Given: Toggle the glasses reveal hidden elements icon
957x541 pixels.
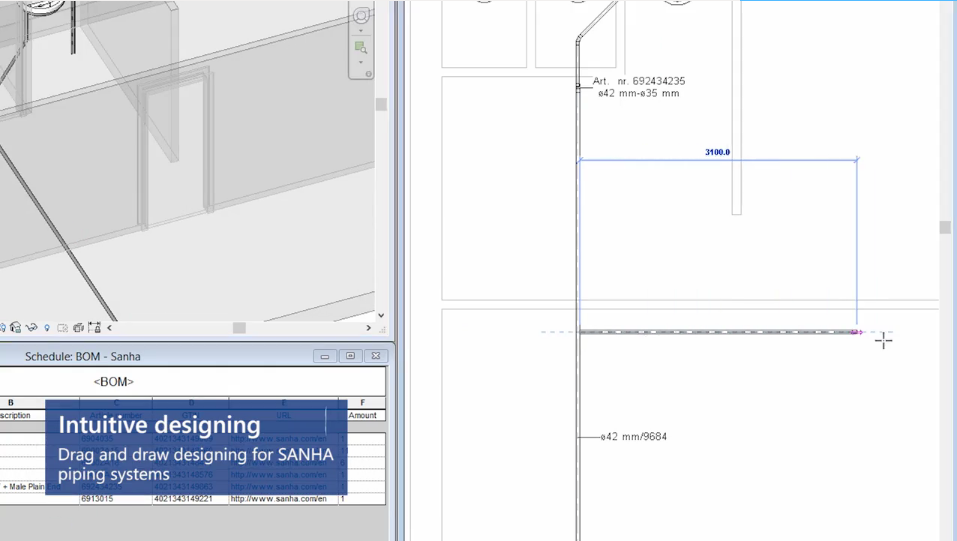Looking at the screenshot, I should point(32,328).
